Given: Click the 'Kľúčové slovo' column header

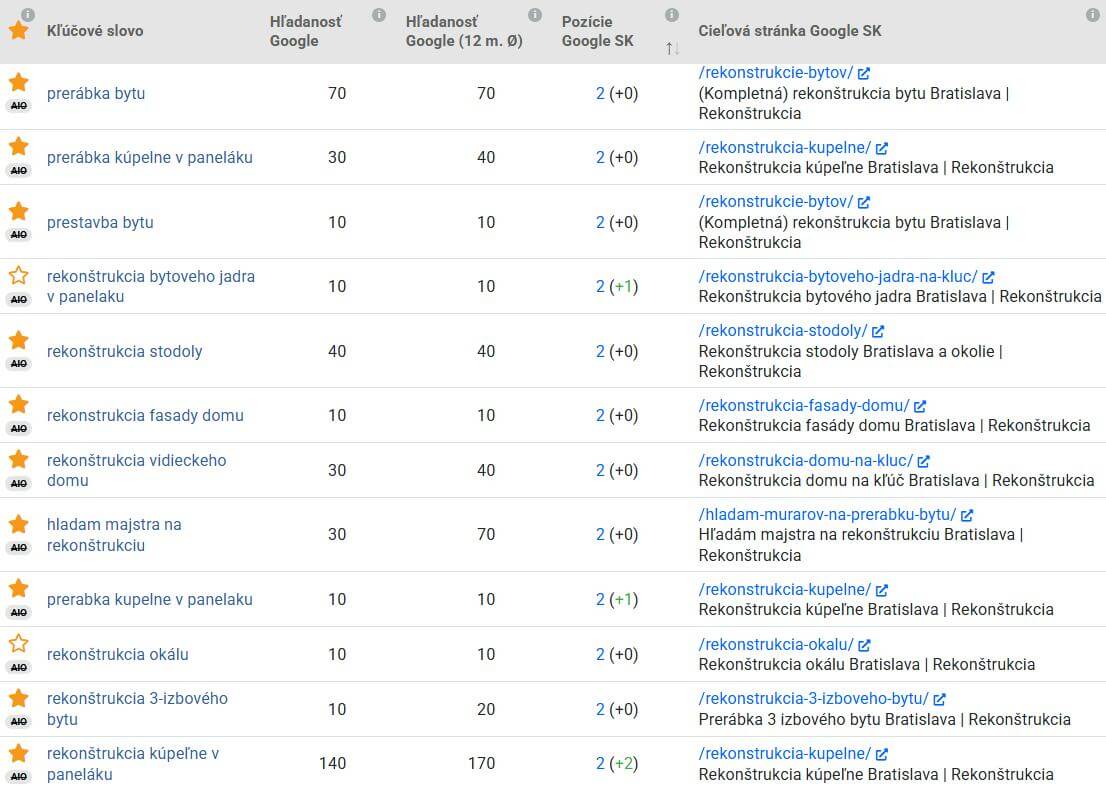Looking at the screenshot, I should tap(95, 31).
